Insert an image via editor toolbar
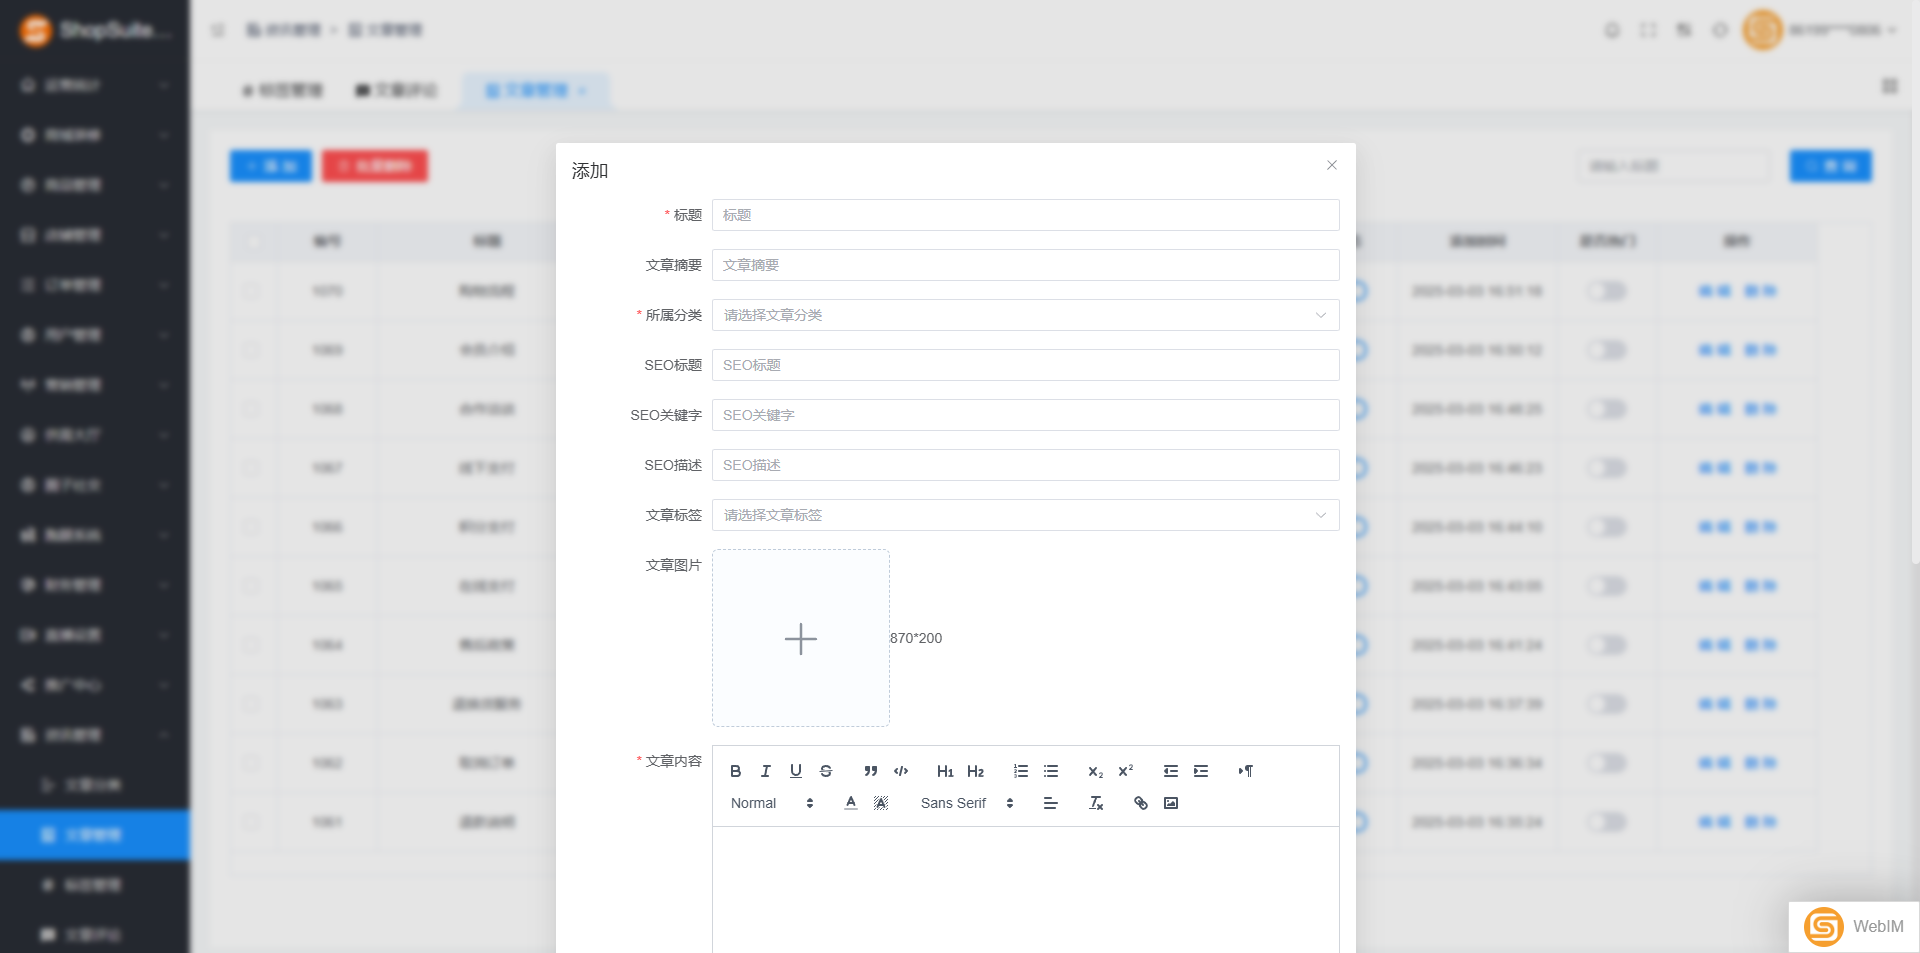This screenshot has width=1920, height=953. click(x=1170, y=803)
